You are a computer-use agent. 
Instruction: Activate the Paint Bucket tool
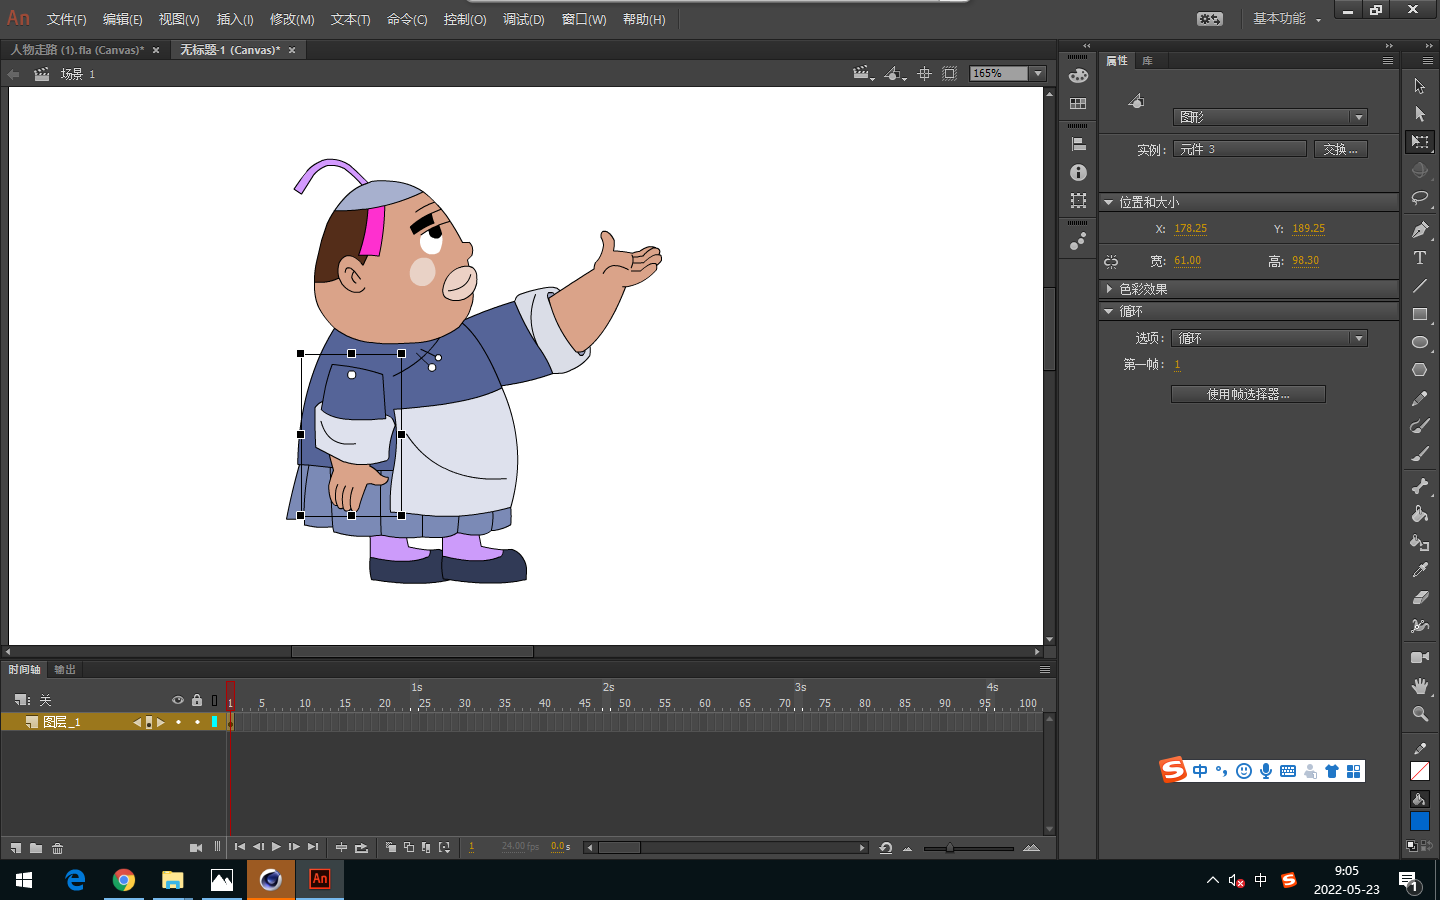click(x=1419, y=514)
